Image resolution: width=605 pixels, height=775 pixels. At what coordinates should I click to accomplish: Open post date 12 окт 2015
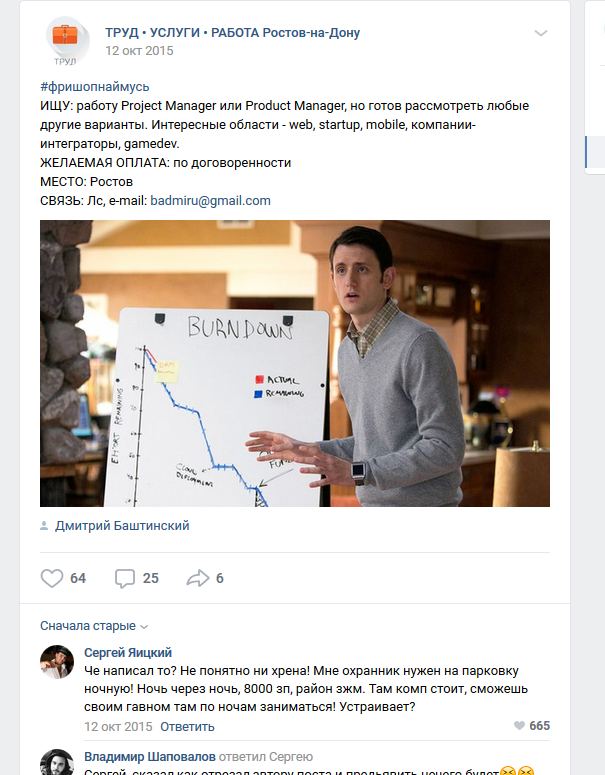tap(139, 50)
